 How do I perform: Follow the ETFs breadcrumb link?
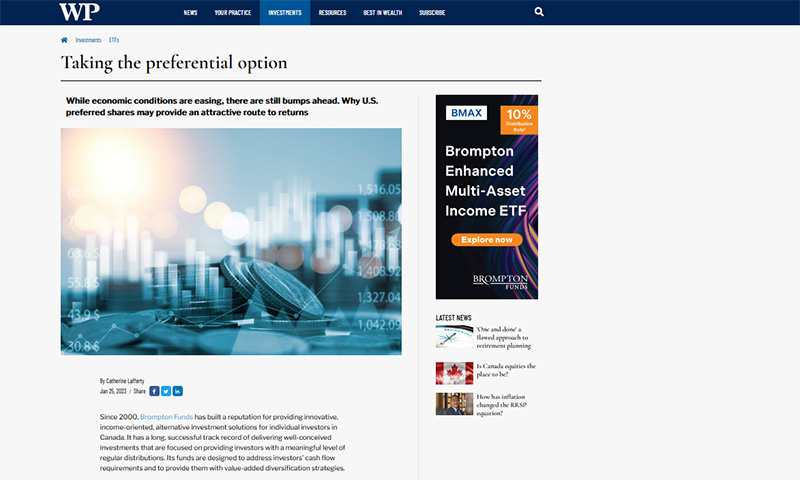pyautogui.click(x=114, y=40)
